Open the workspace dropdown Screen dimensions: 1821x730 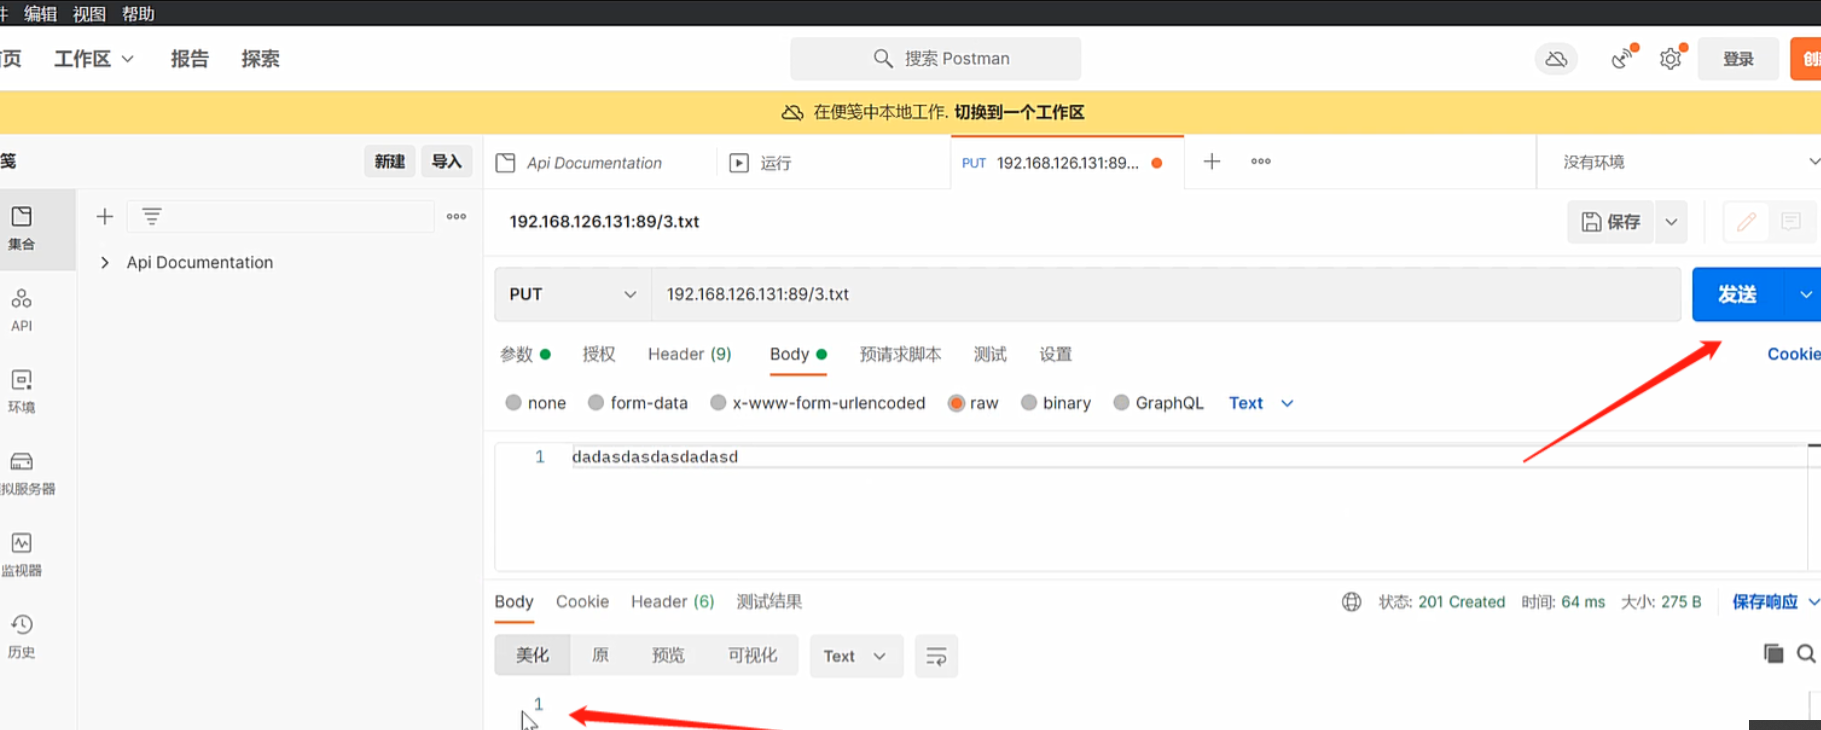point(94,59)
